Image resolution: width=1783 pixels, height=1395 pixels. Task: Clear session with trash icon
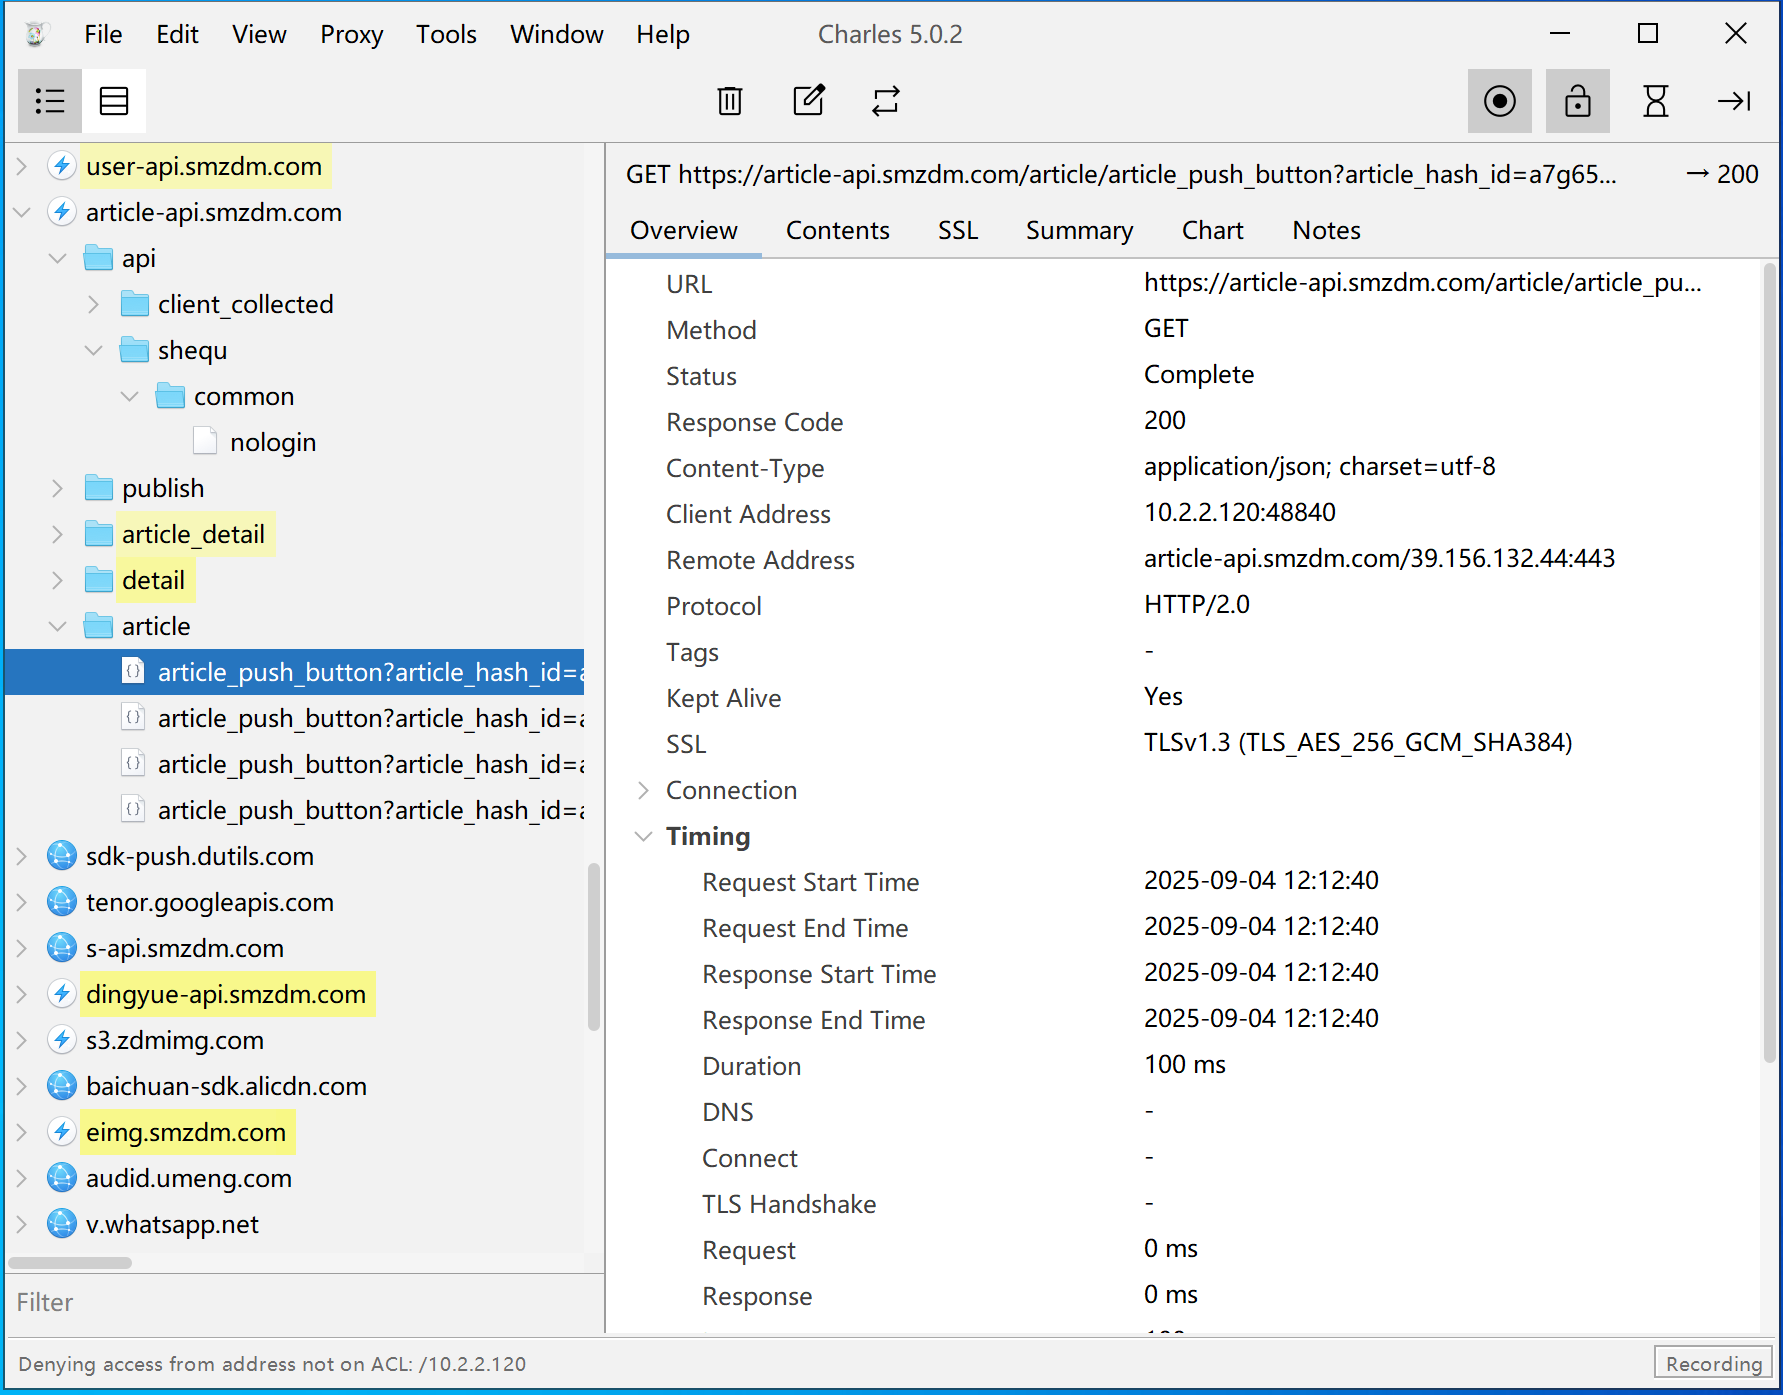tap(730, 101)
